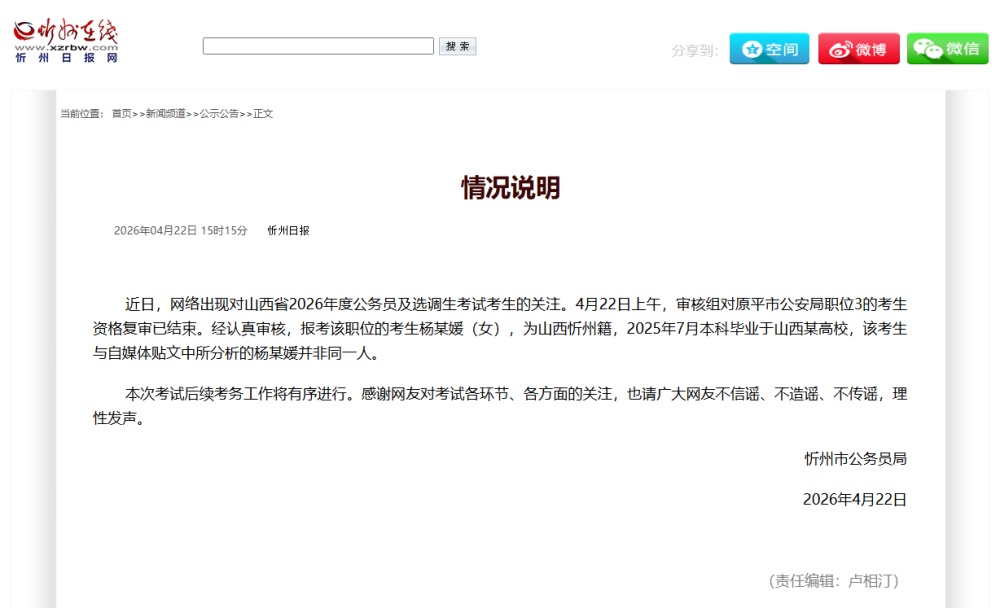Share the article to QQ空间
1000x608 pixels.
(x=769, y=47)
